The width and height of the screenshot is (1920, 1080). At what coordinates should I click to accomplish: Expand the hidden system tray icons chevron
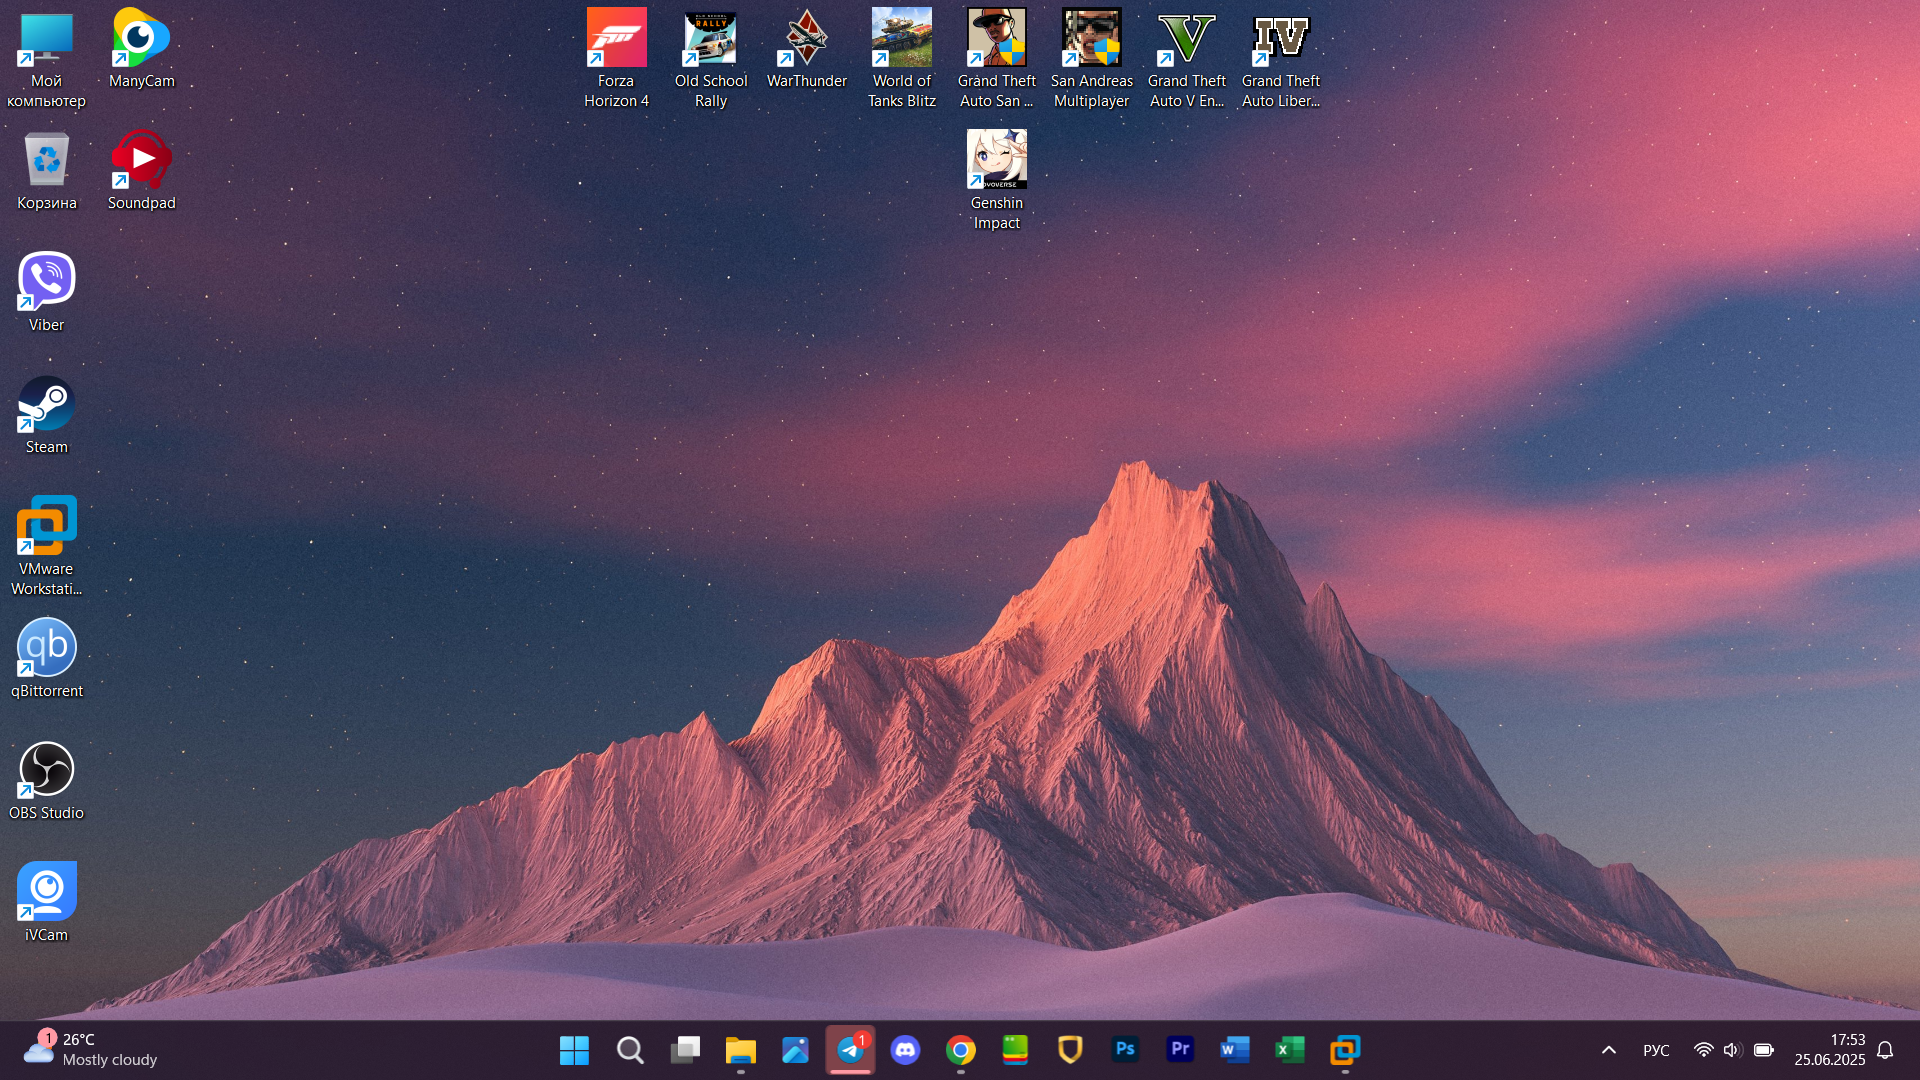pyautogui.click(x=1609, y=1050)
